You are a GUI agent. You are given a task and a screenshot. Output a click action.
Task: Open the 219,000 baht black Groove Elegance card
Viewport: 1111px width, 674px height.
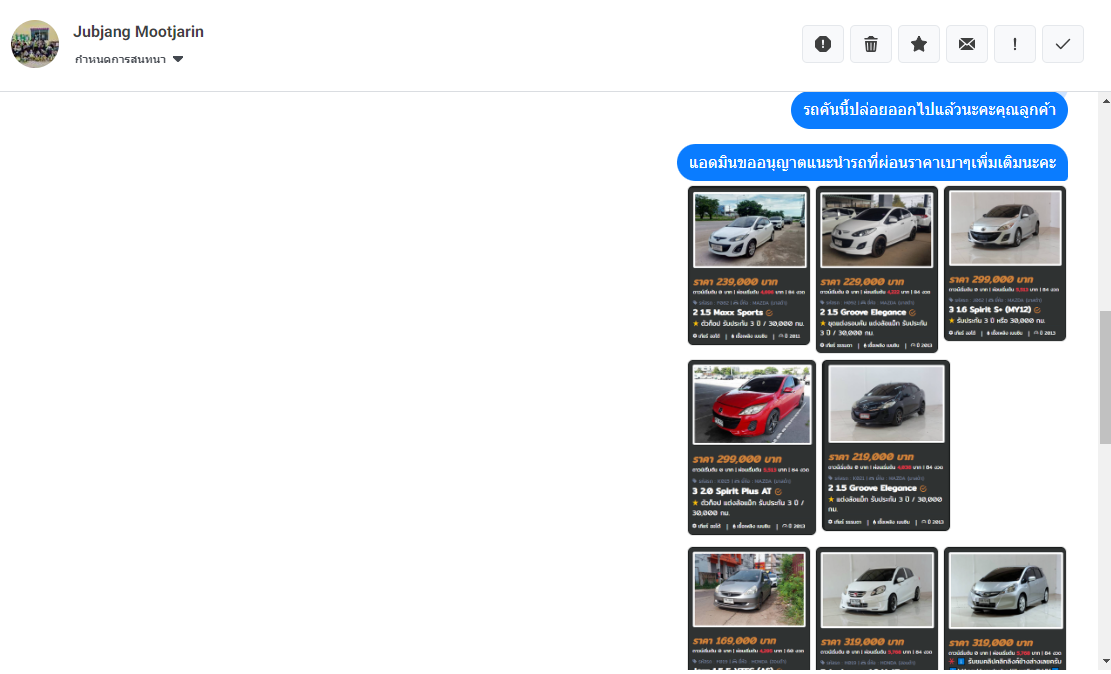[886, 445]
